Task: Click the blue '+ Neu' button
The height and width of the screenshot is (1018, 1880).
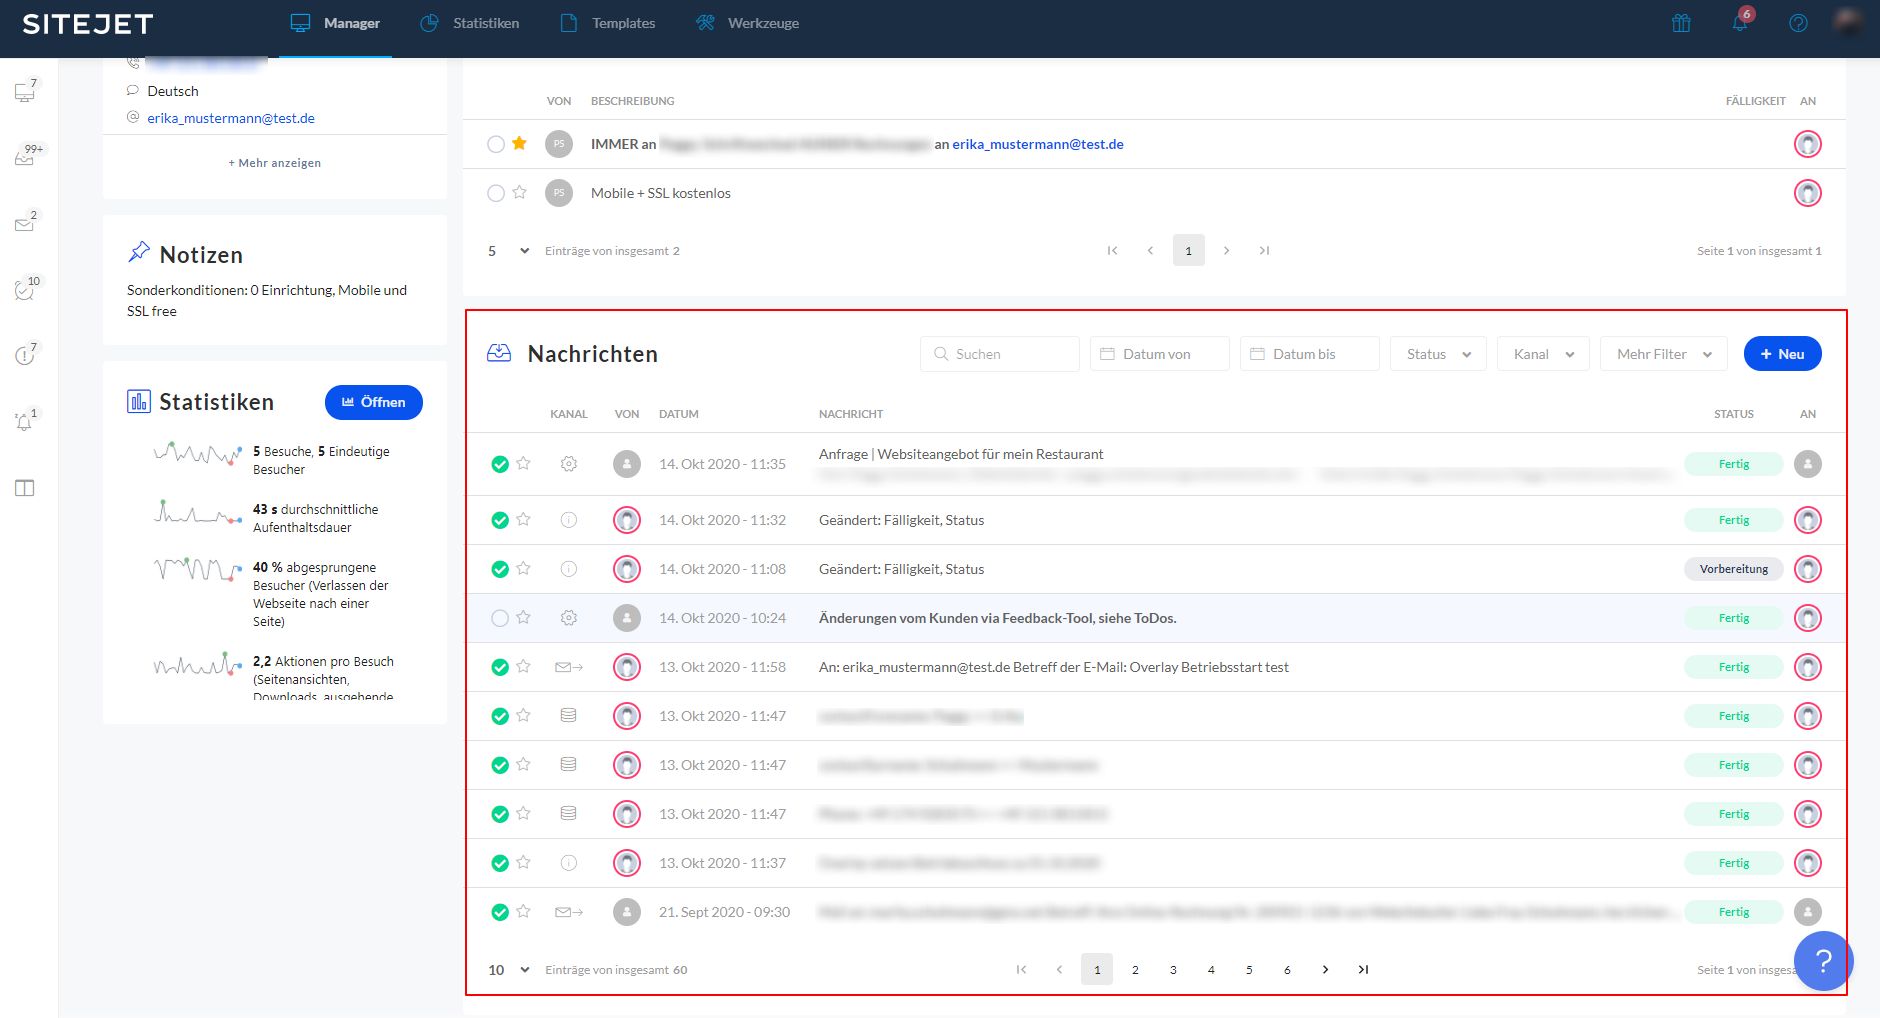Action: click(1782, 354)
